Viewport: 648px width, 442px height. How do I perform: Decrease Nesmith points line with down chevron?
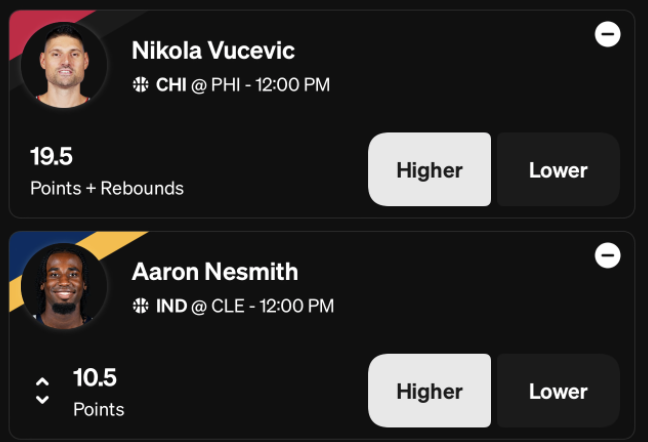43,399
